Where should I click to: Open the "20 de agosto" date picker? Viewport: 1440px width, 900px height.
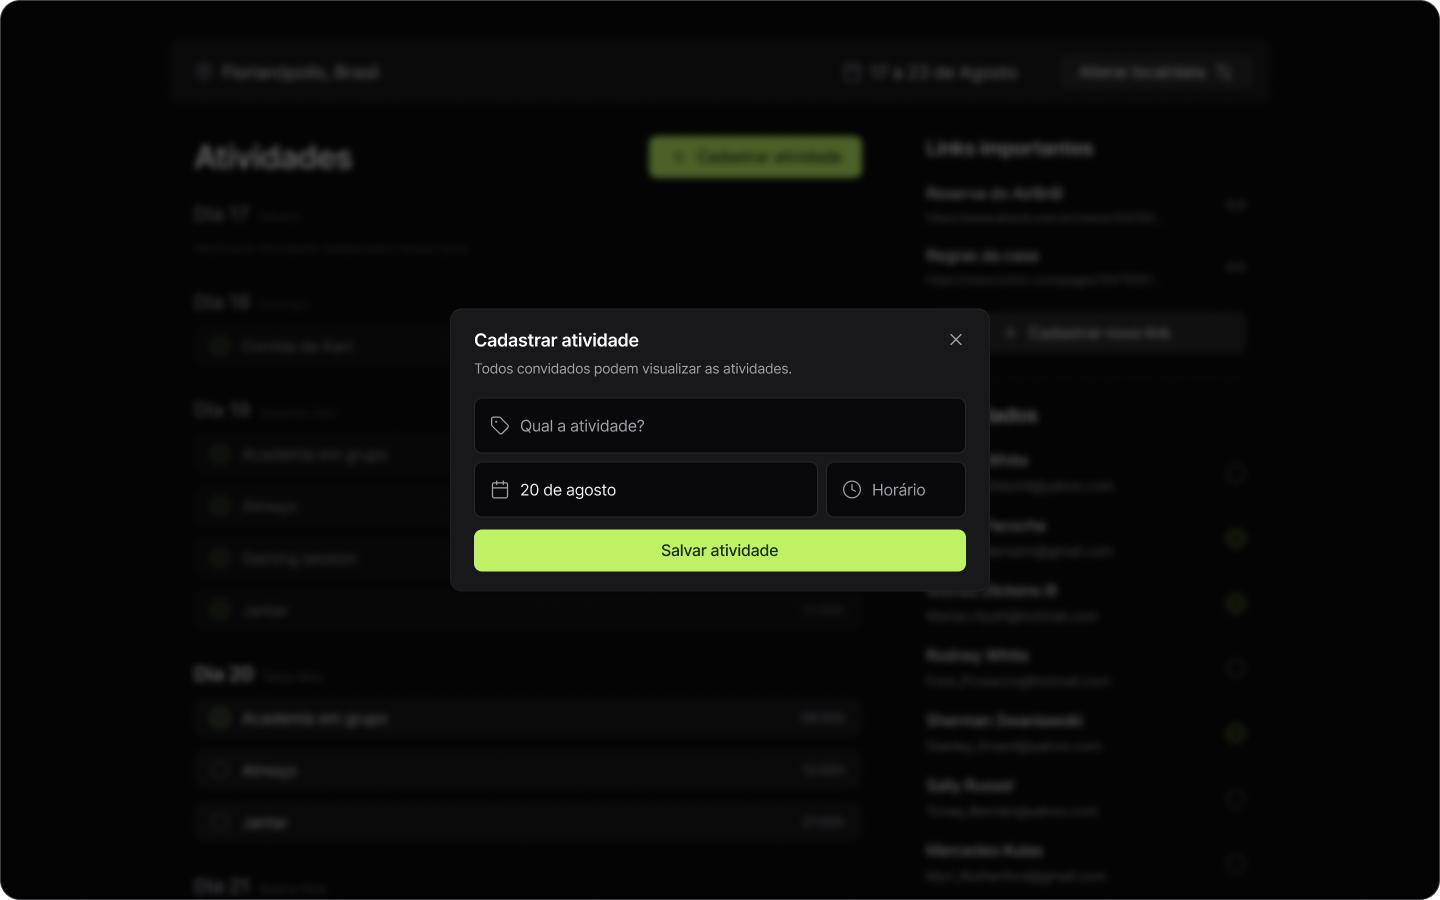click(x=646, y=490)
